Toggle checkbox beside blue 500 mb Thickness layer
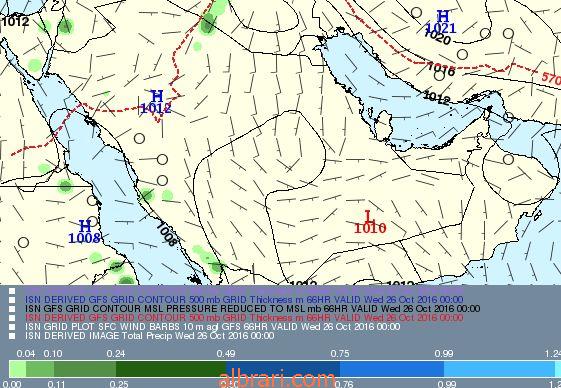The width and height of the screenshot is (561, 388). [x=12, y=300]
